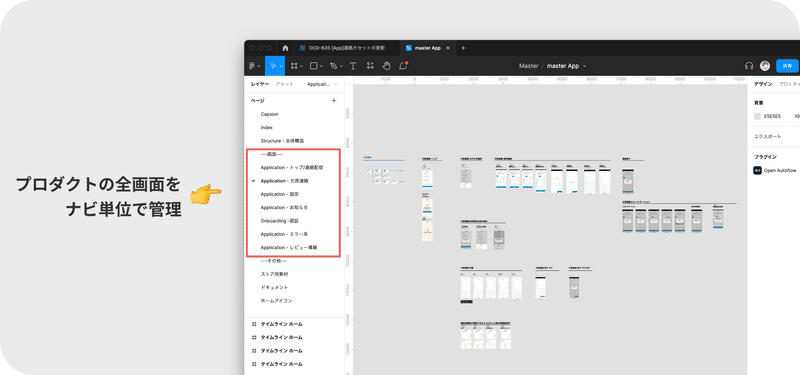Expand Frame tool options arrow
Viewport: 800px width, 375px height.
[302, 66]
